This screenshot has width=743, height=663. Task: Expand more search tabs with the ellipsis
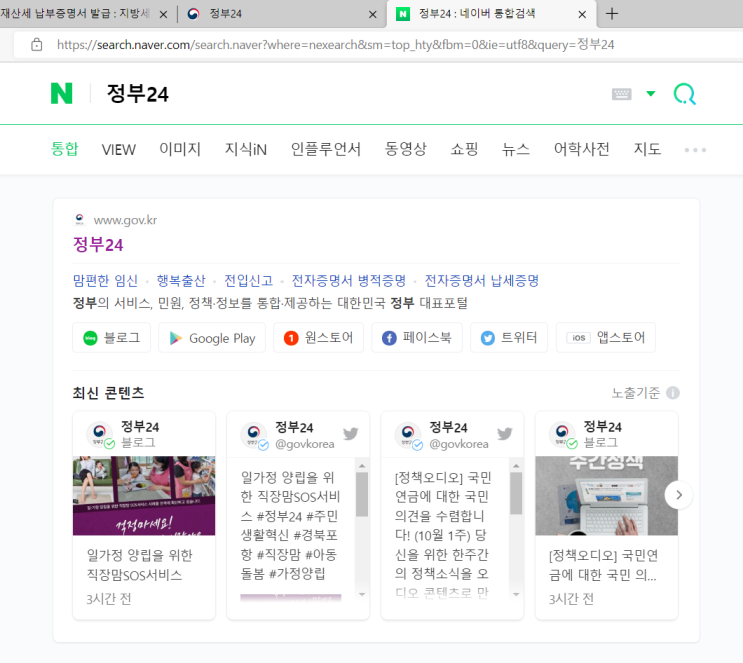[x=695, y=150]
